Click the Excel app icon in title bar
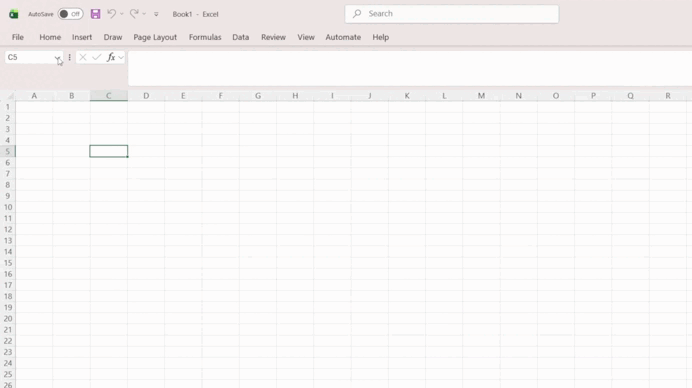692x388 pixels. coord(14,14)
